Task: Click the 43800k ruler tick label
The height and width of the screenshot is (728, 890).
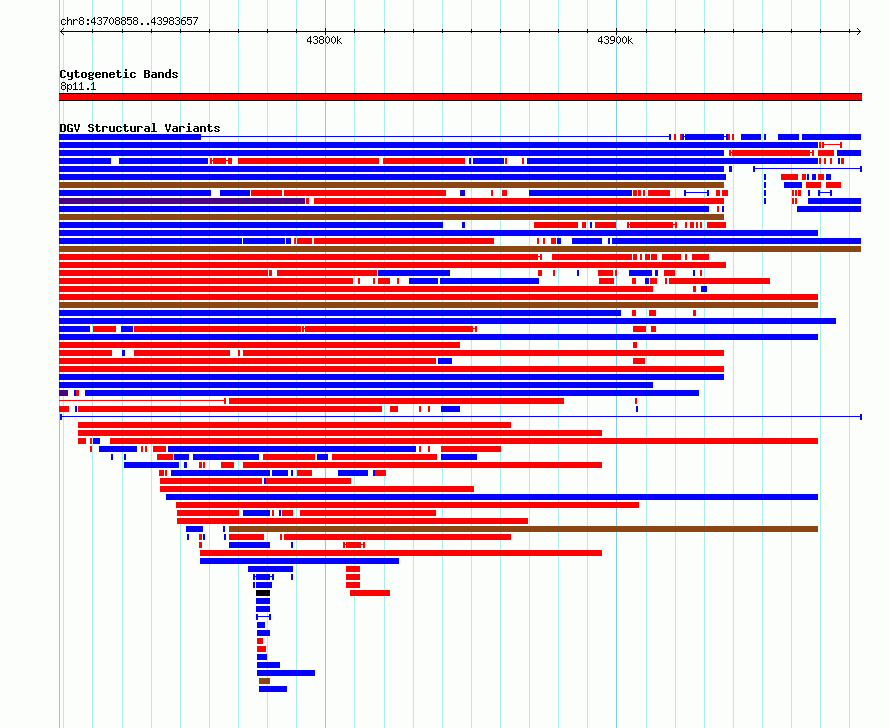Action: (x=324, y=40)
